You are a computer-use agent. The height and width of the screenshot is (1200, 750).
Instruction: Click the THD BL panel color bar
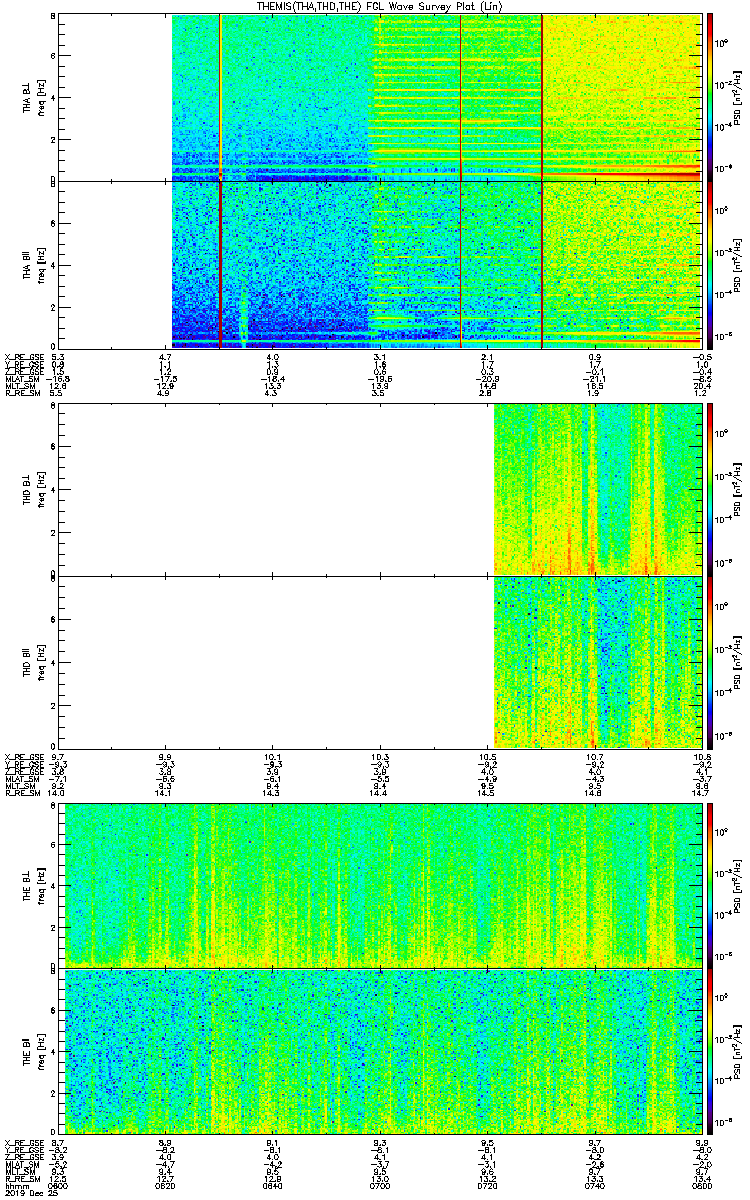(x=710, y=489)
